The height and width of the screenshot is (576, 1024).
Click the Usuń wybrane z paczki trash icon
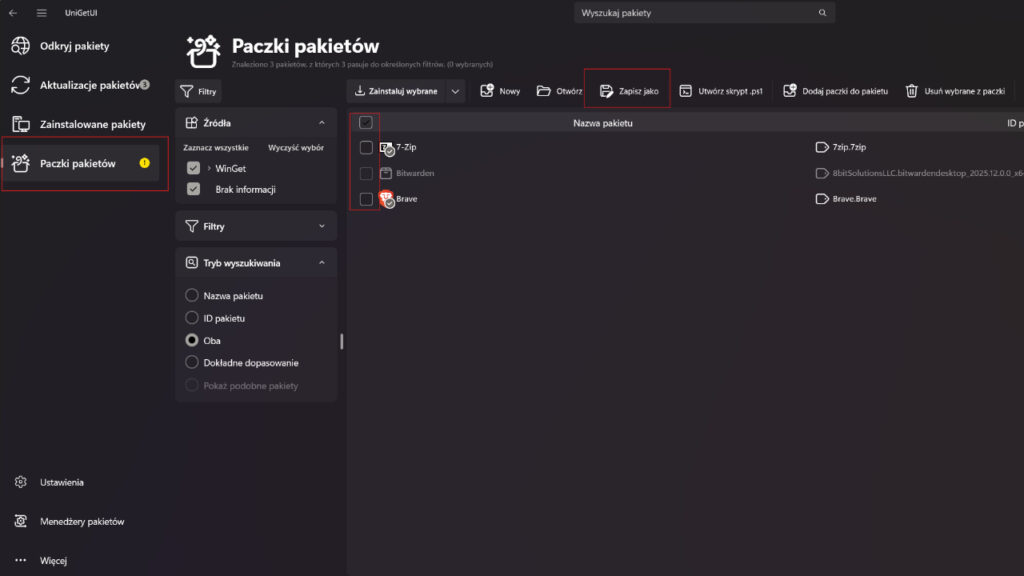point(912,89)
